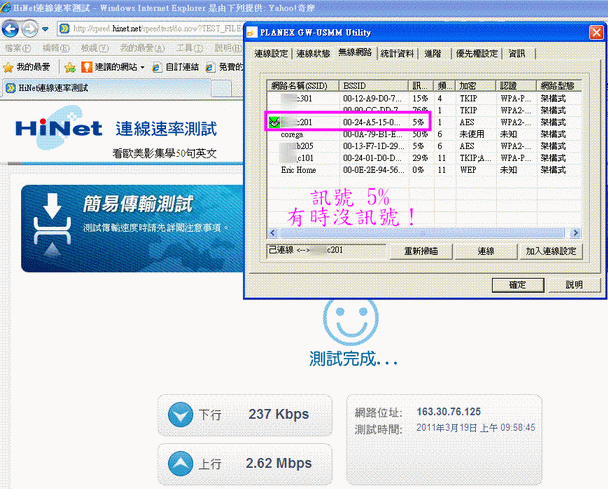
Task: Click the 連線 connect button
Action: [486, 251]
